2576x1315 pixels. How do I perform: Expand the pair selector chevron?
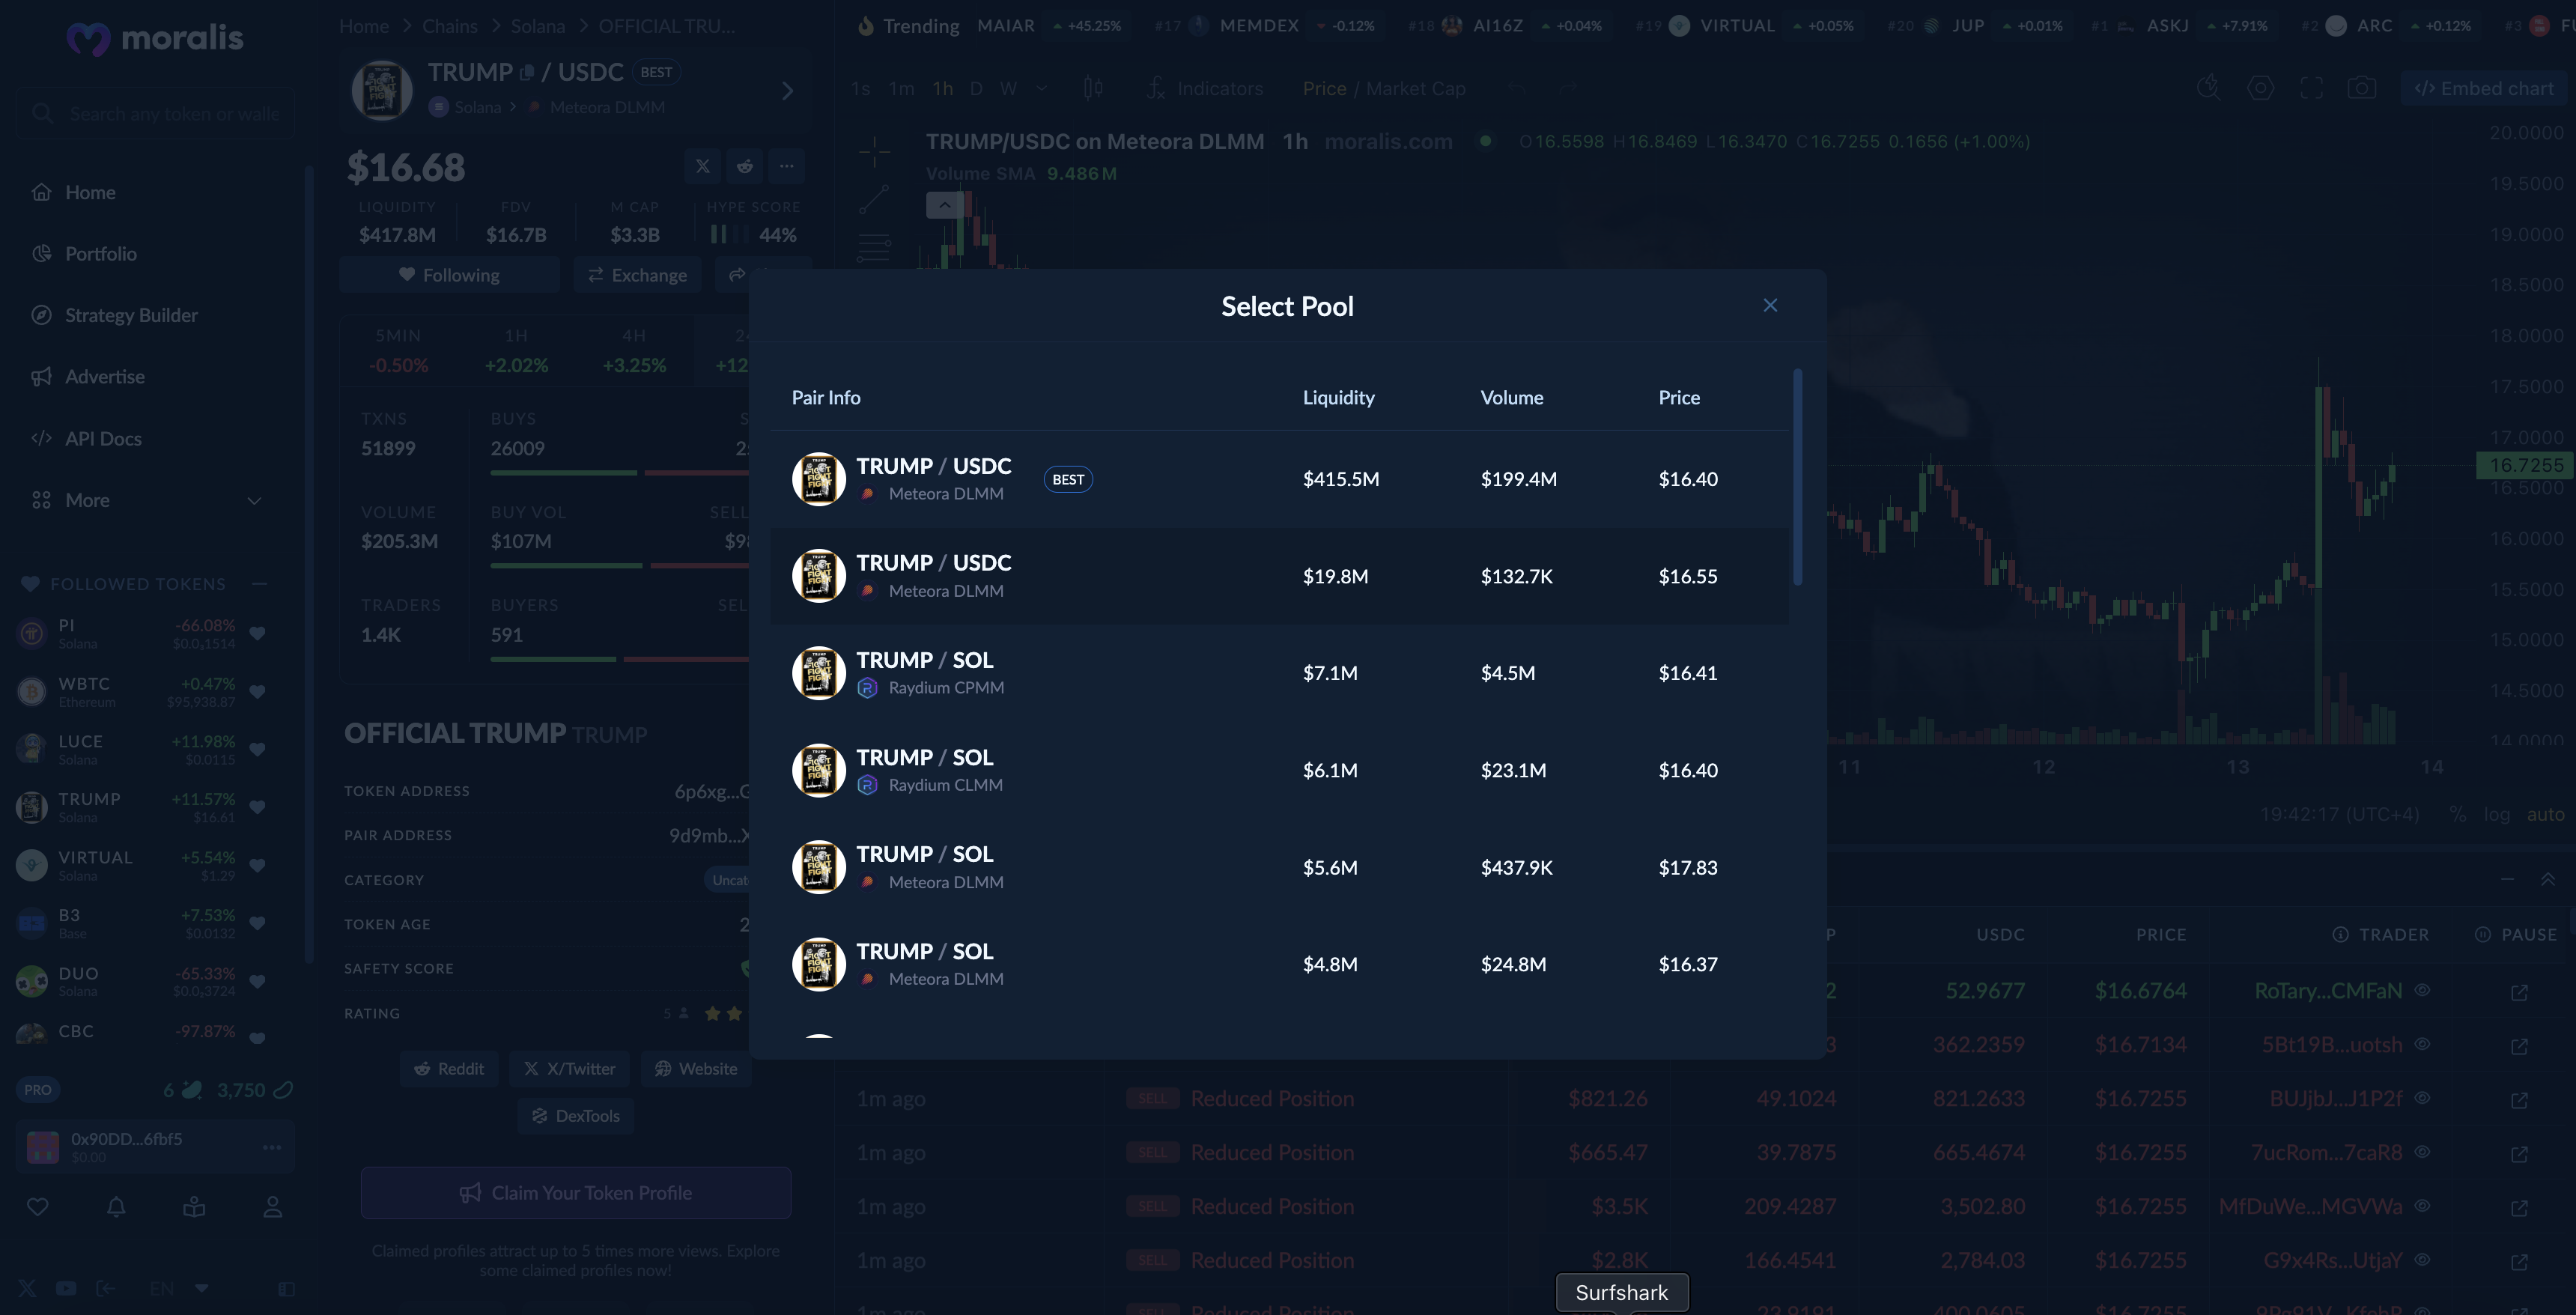click(787, 91)
